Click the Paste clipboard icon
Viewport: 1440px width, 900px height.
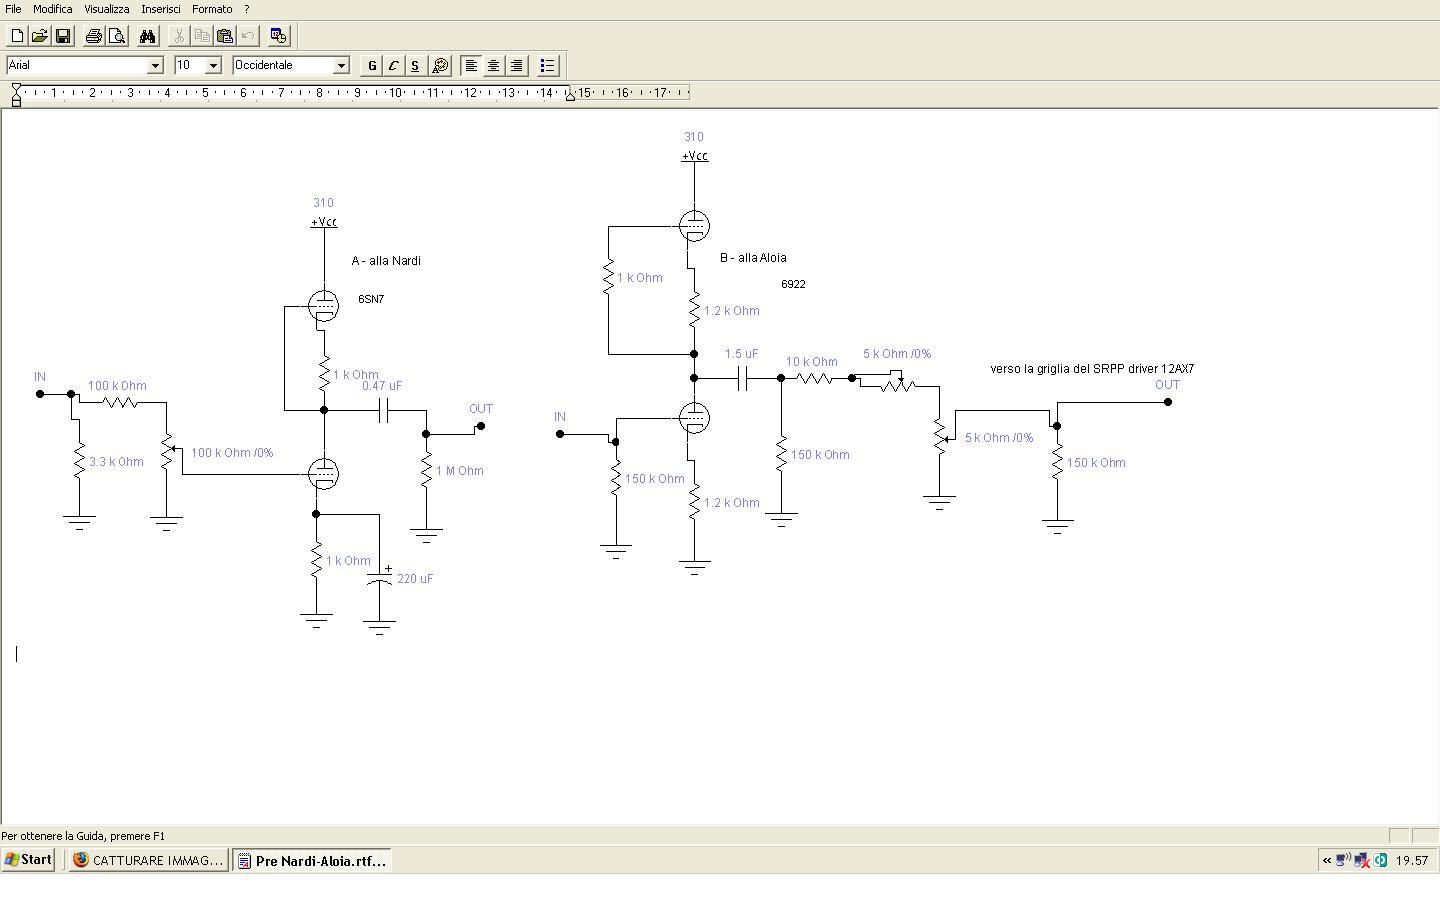[225, 36]
